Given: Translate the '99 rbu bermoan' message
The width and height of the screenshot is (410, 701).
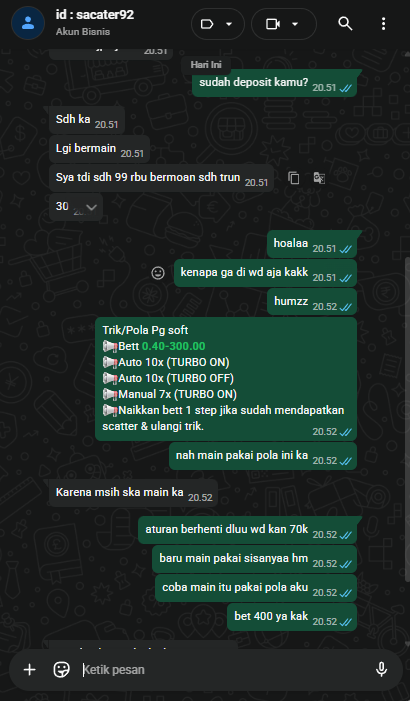Looking at the screenshot, I should pyautogui.click(x=319, y=178).
